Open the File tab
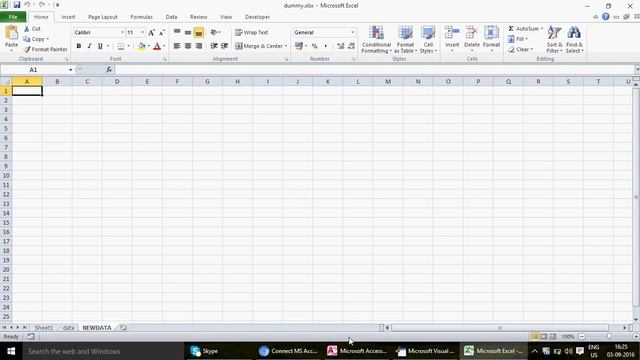Image resolution: width=640 pixels, height=360 pixels. 13,17
